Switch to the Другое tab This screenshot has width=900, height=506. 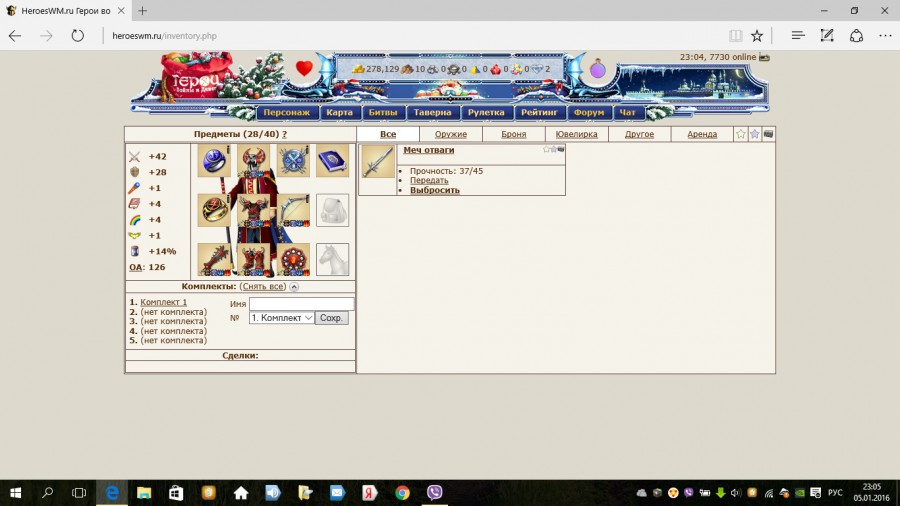pos(639,134)
